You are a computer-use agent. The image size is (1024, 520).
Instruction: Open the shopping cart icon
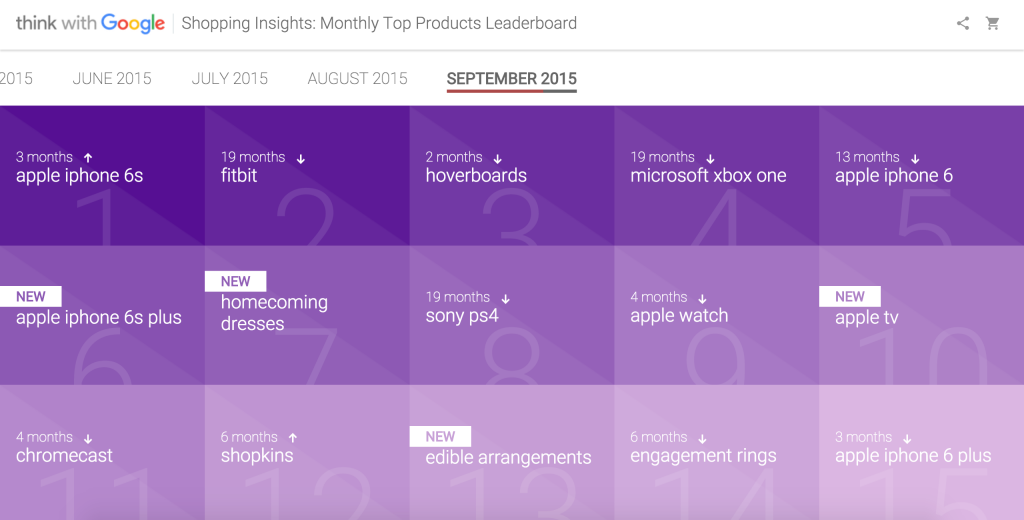(x=993, y=24)
